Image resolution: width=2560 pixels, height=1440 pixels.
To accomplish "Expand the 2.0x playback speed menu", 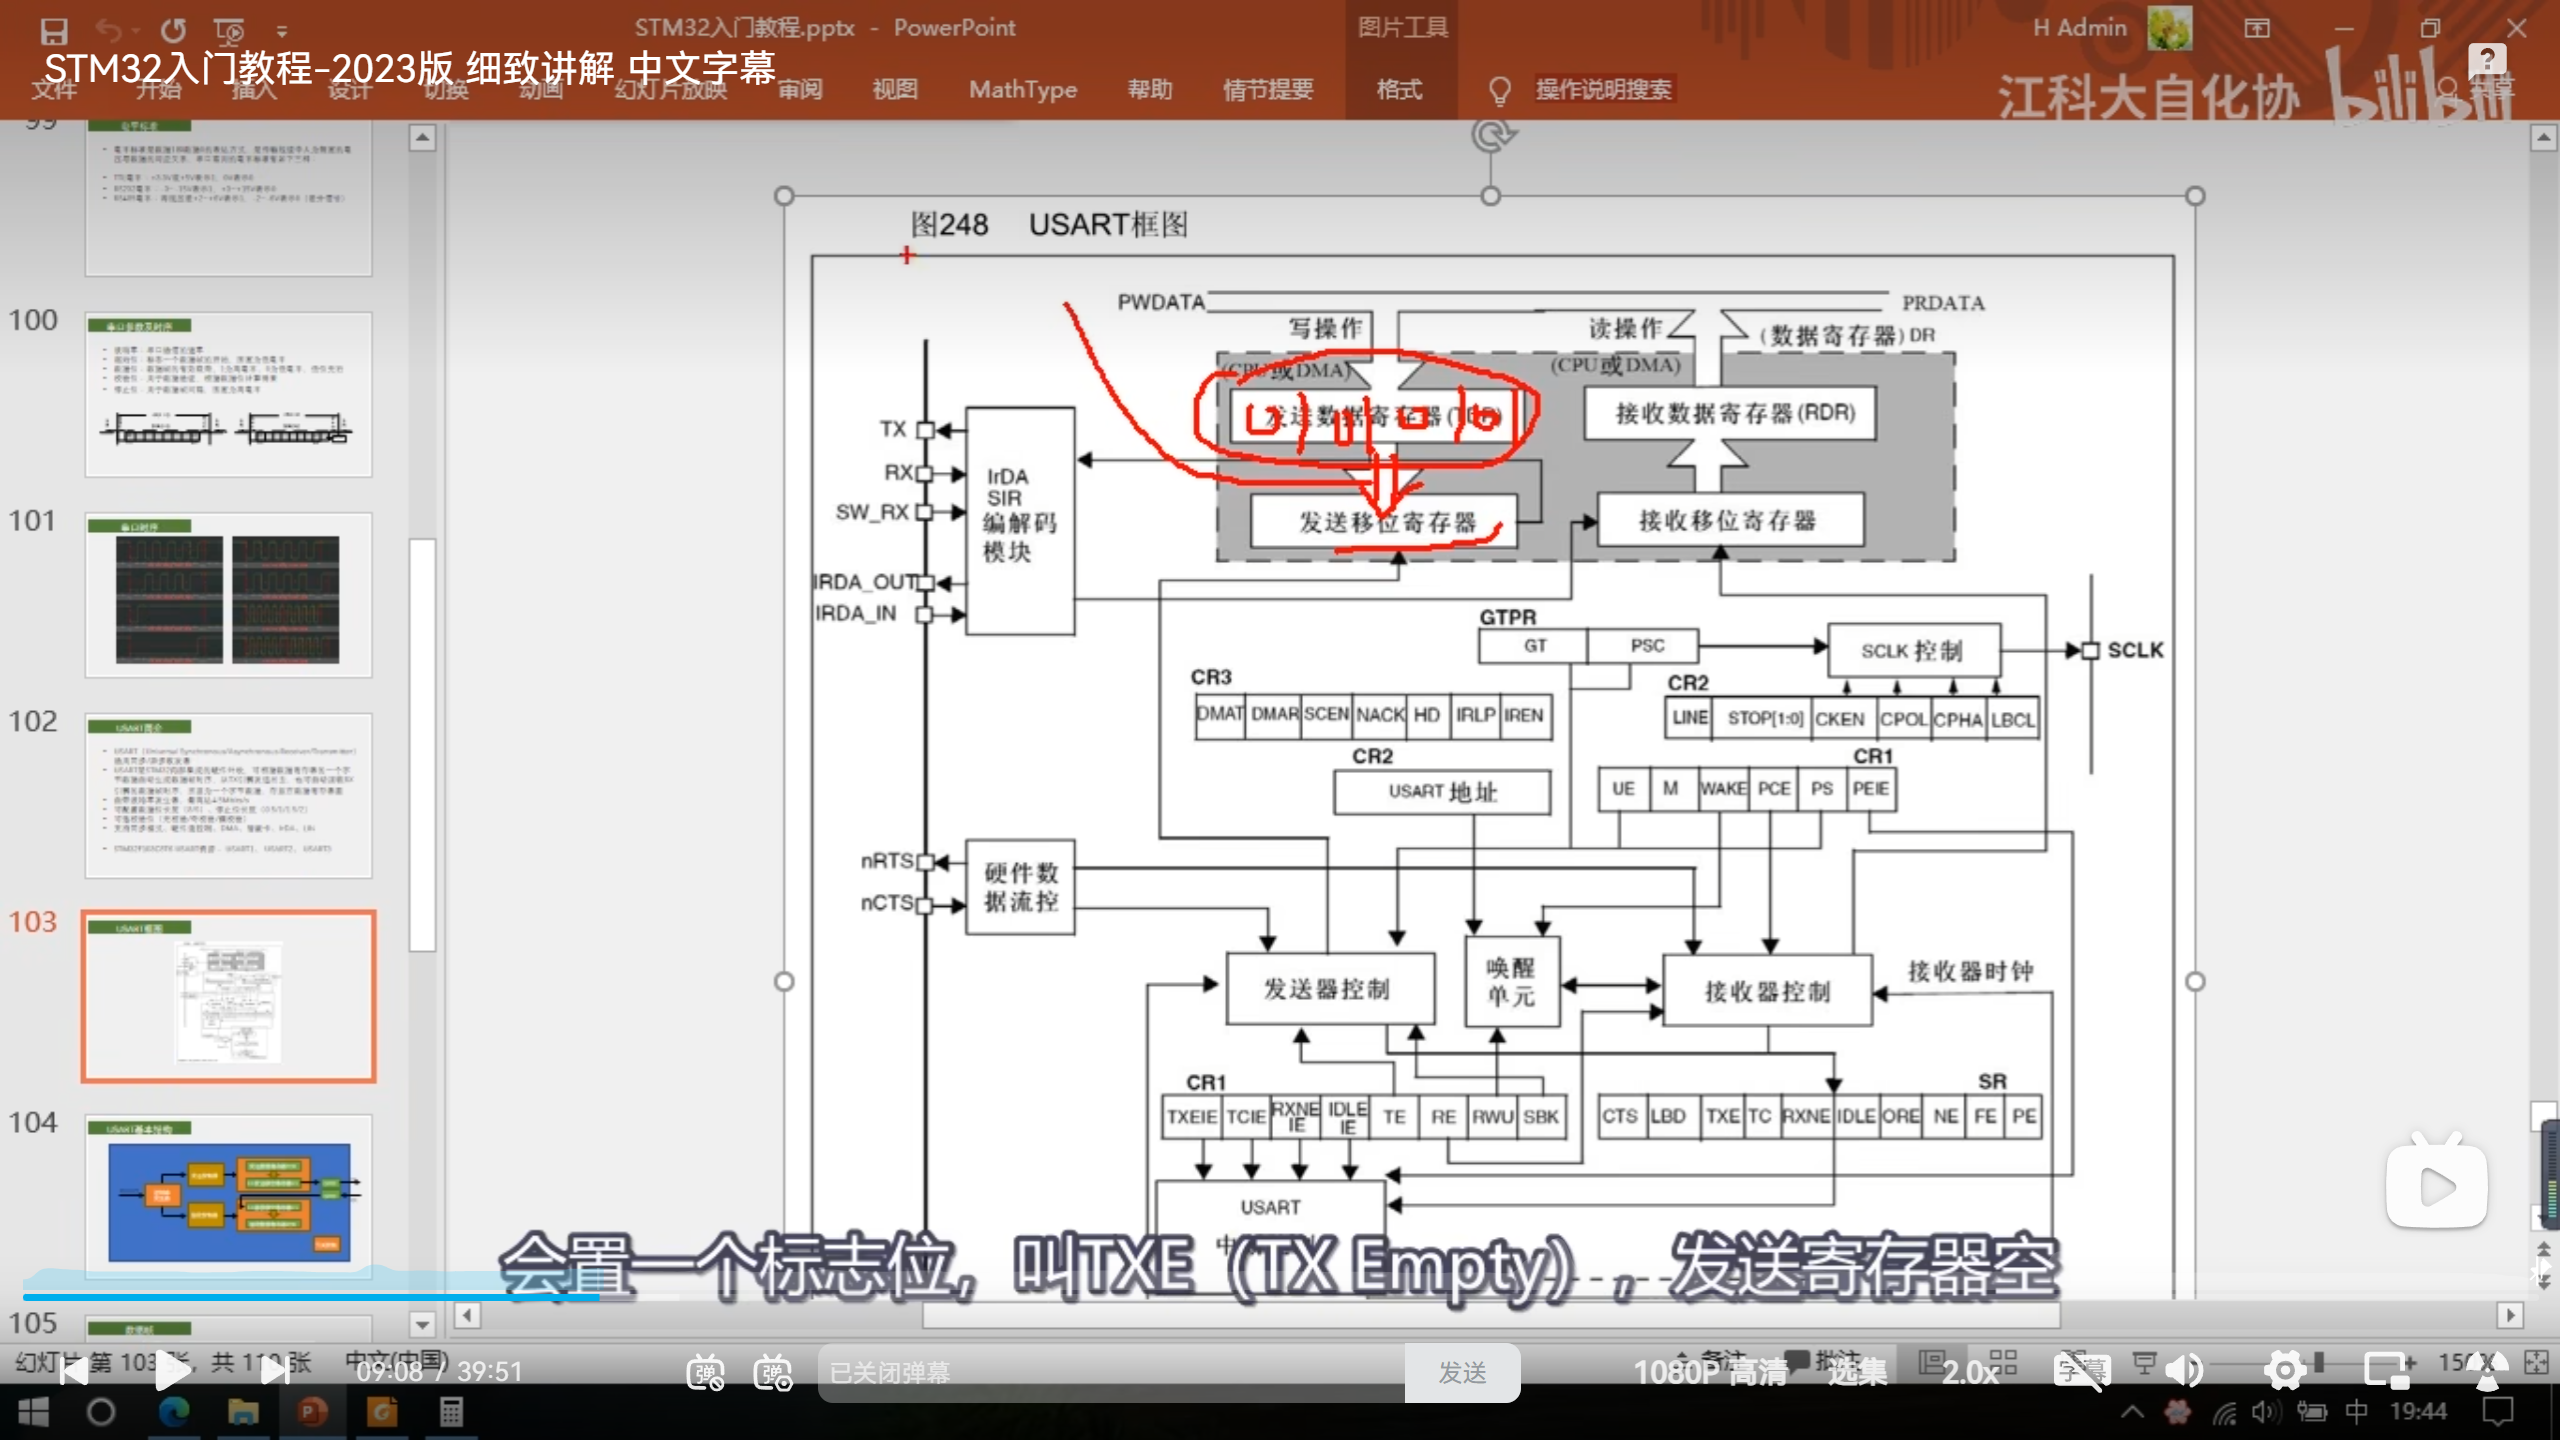I will point(1969,1372).
